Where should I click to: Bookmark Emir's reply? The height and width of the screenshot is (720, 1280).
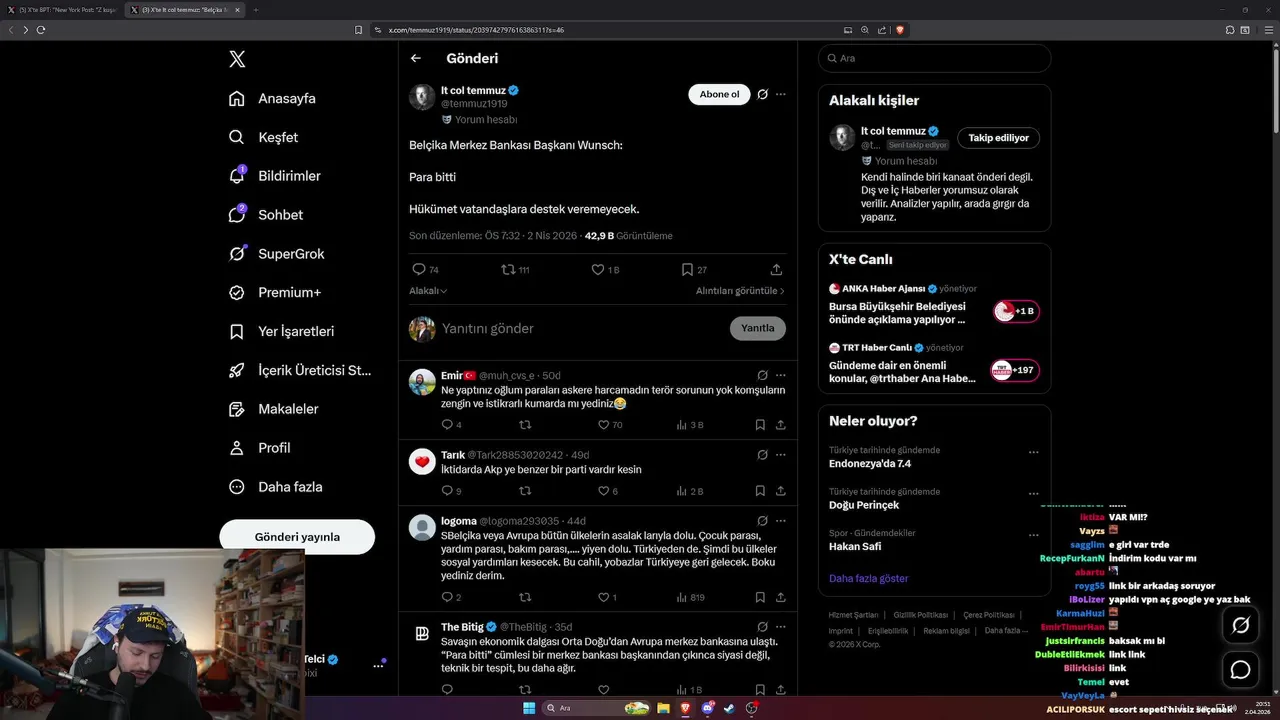coord(760,425)
